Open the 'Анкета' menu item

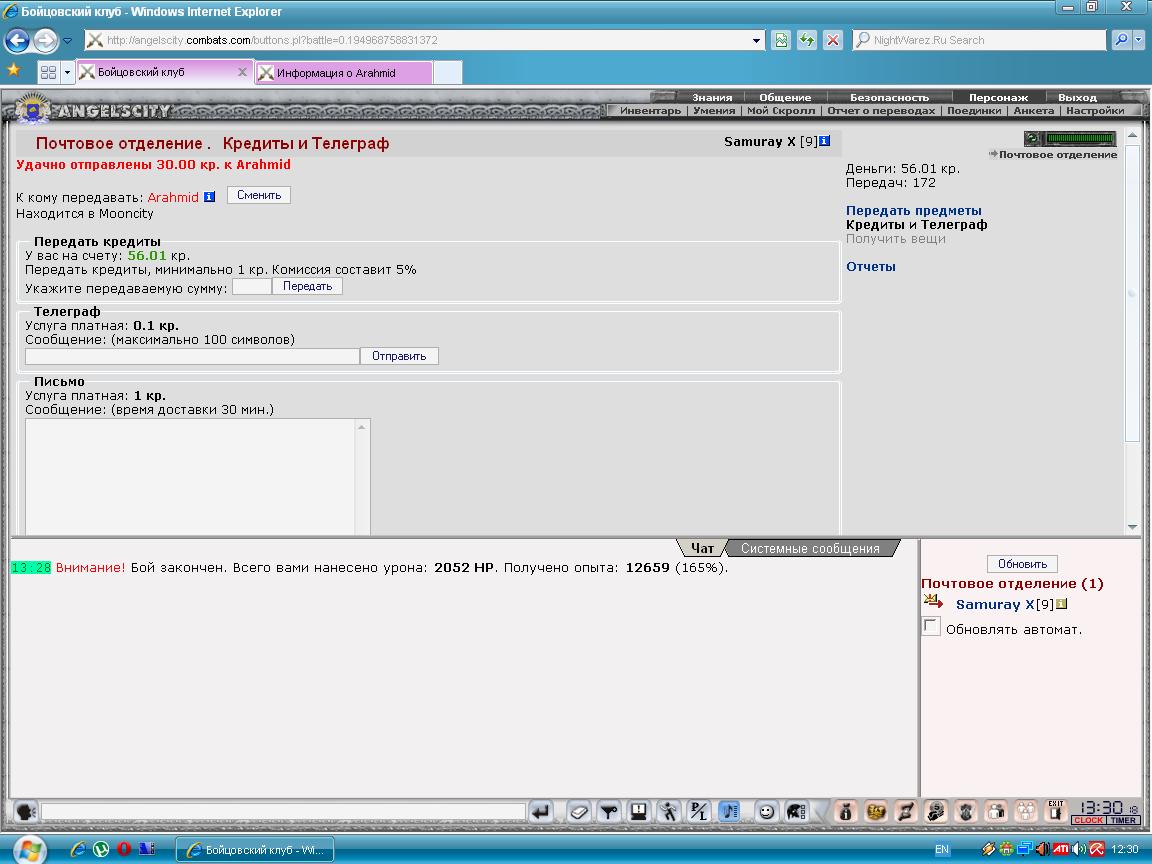coord(1034,110)
